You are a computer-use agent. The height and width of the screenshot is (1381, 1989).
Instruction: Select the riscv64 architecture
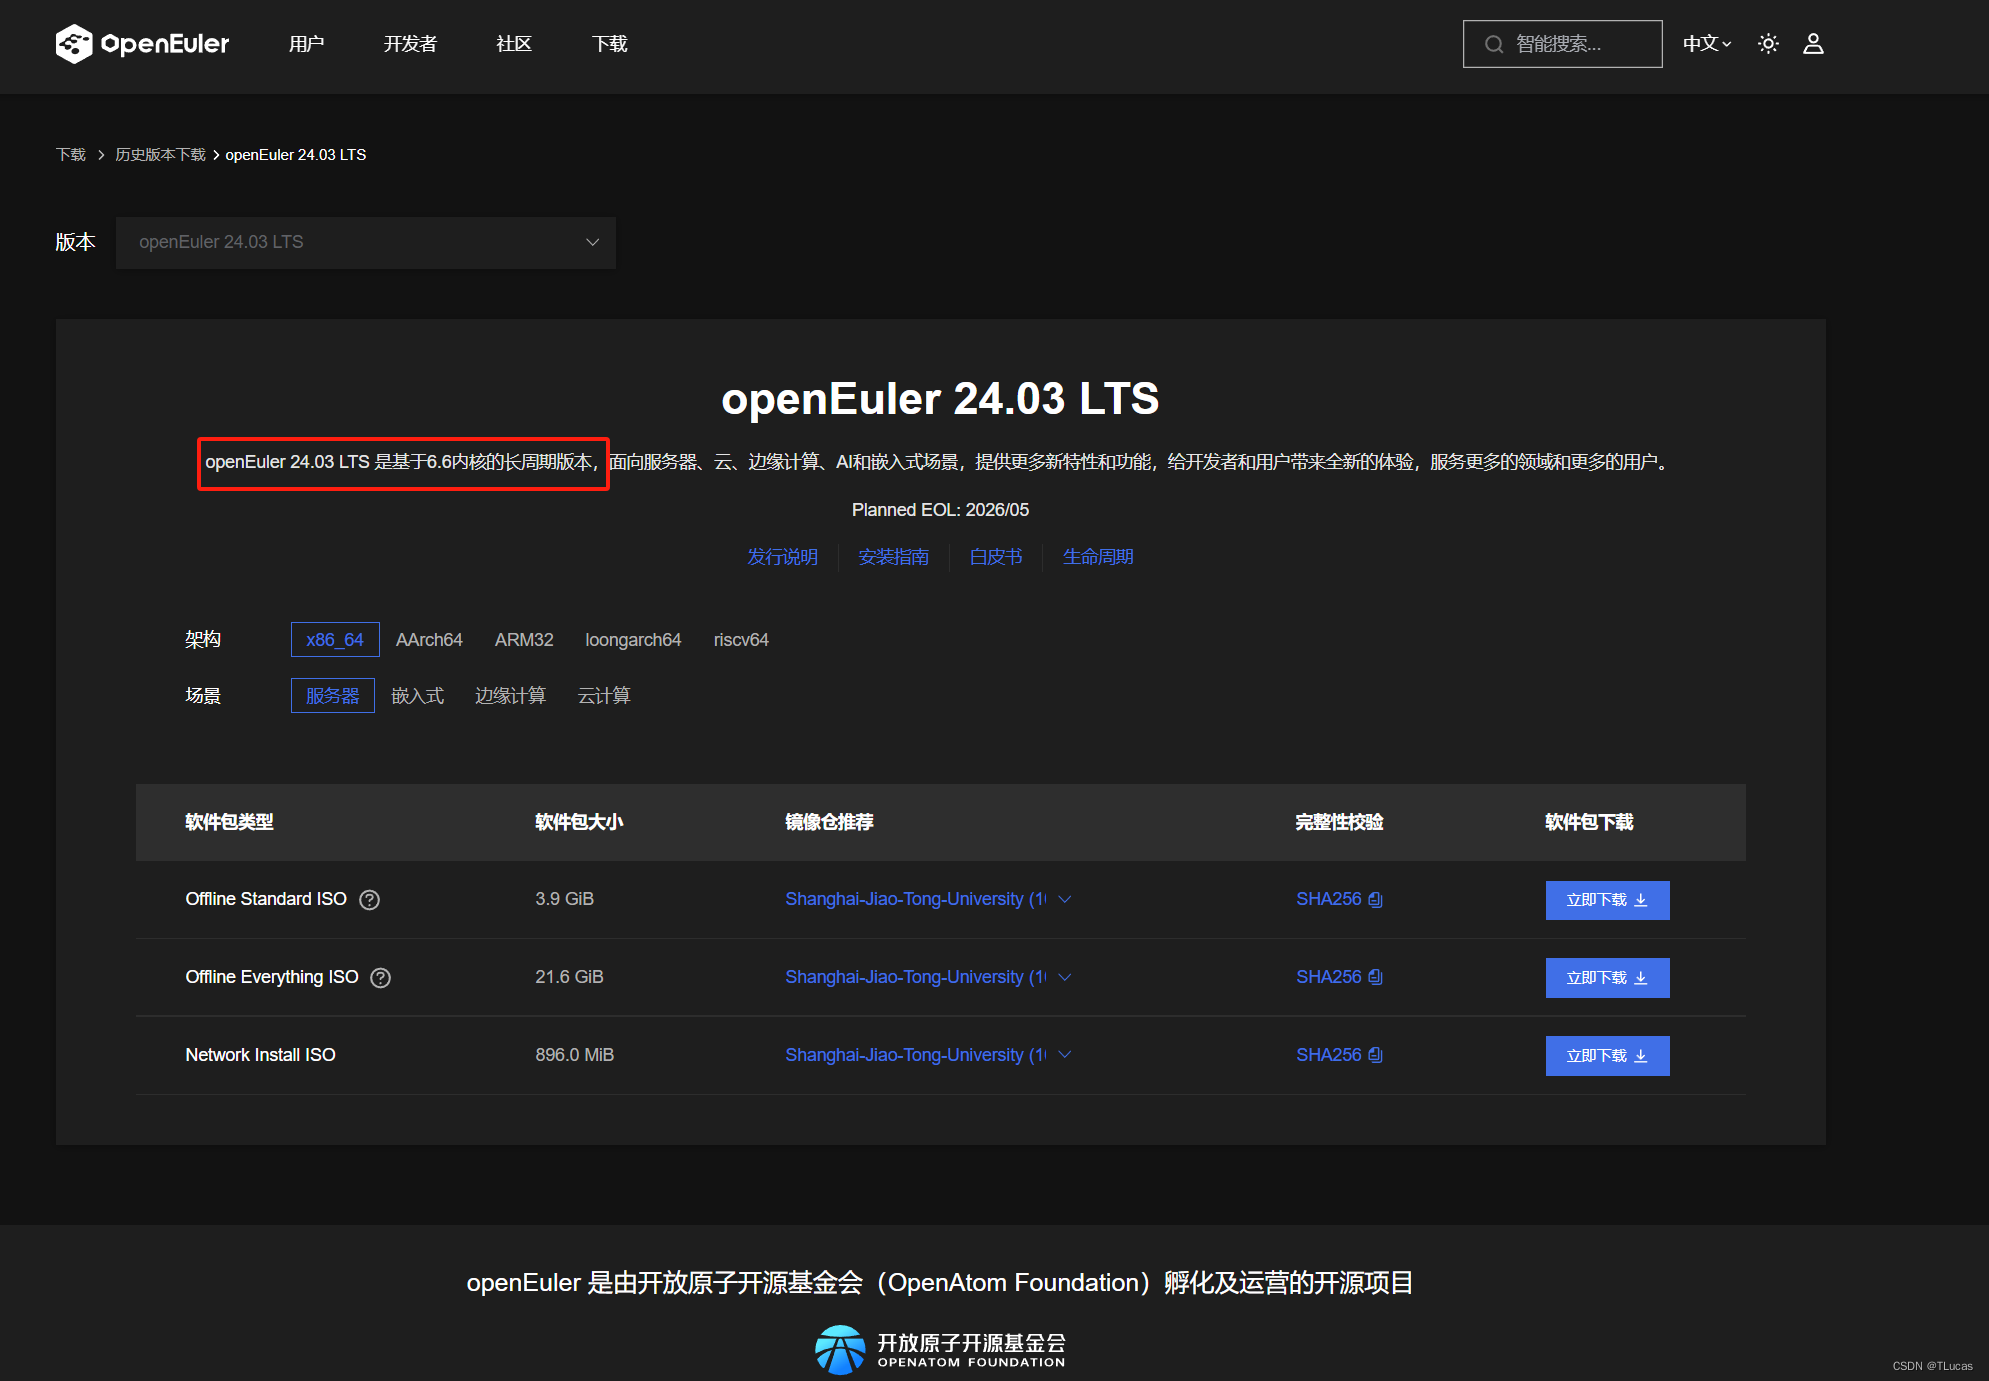741,640
